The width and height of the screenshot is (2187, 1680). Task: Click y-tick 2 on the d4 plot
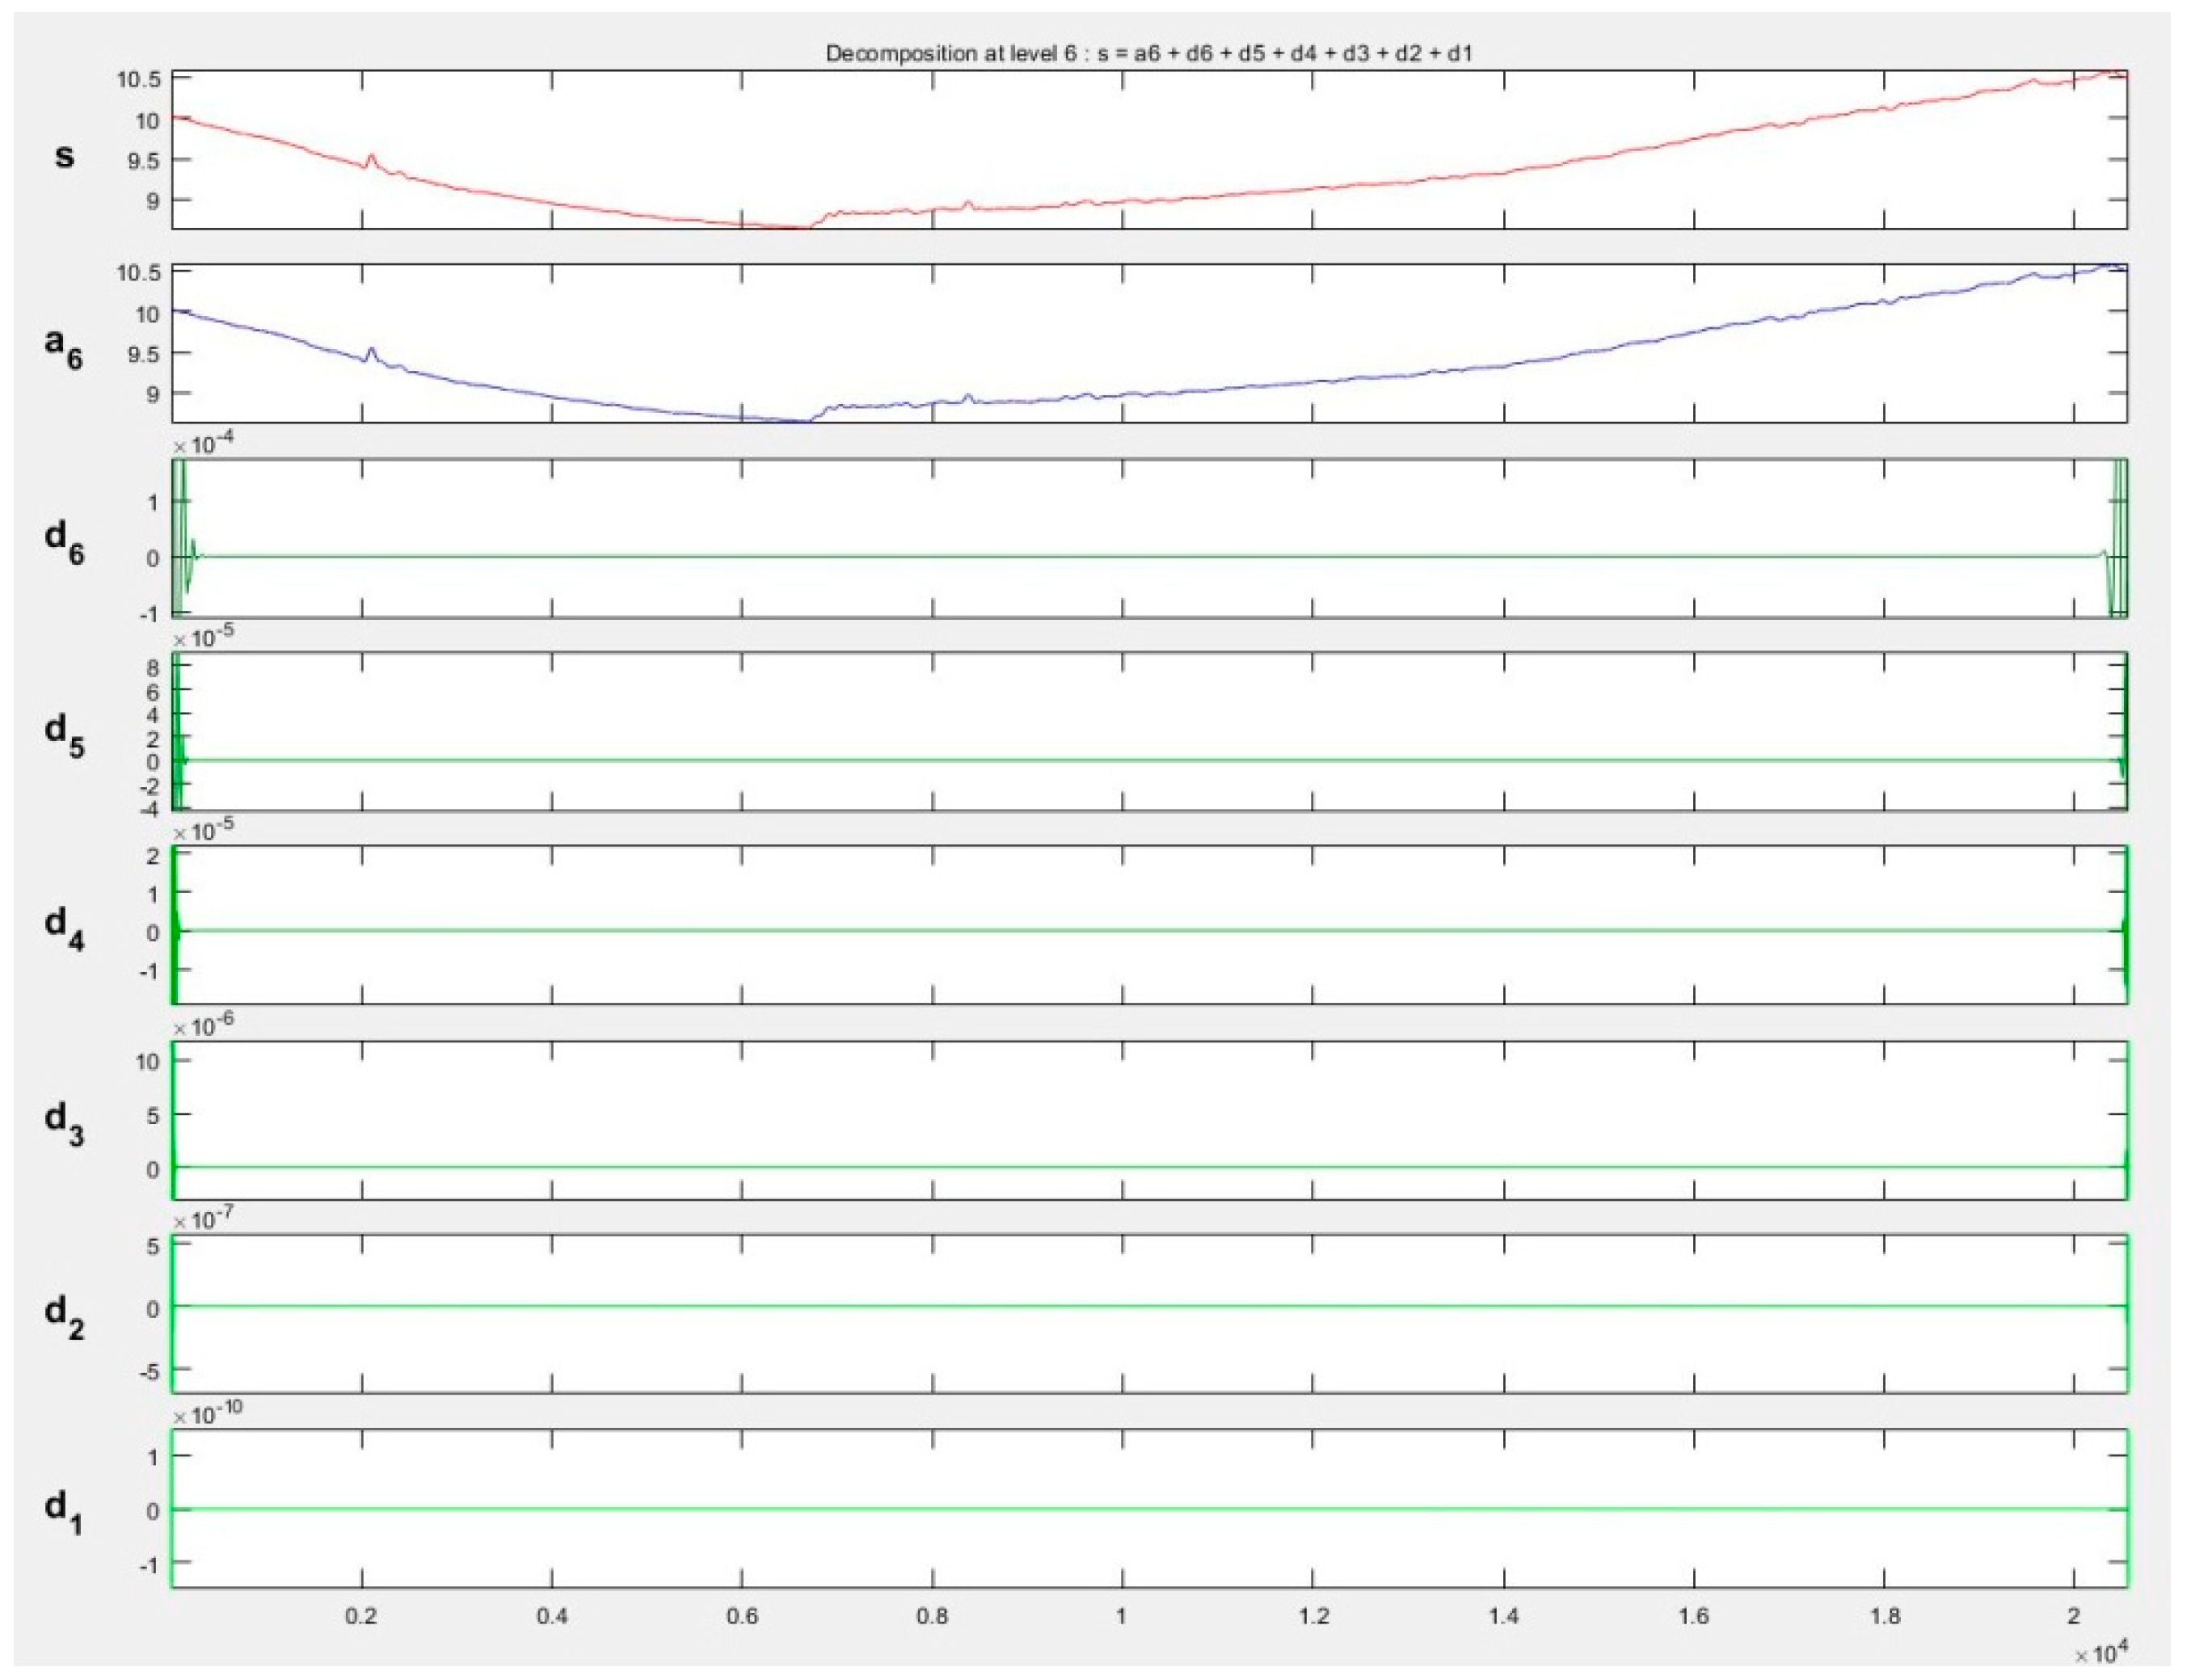pos(153,856)
